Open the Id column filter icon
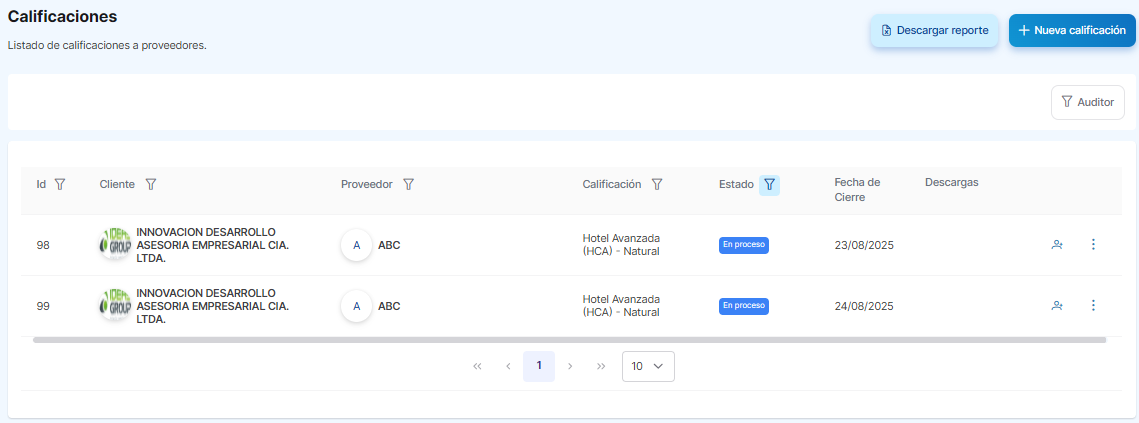Viewport: 1139px width, 423px height. tap(60, 184)
